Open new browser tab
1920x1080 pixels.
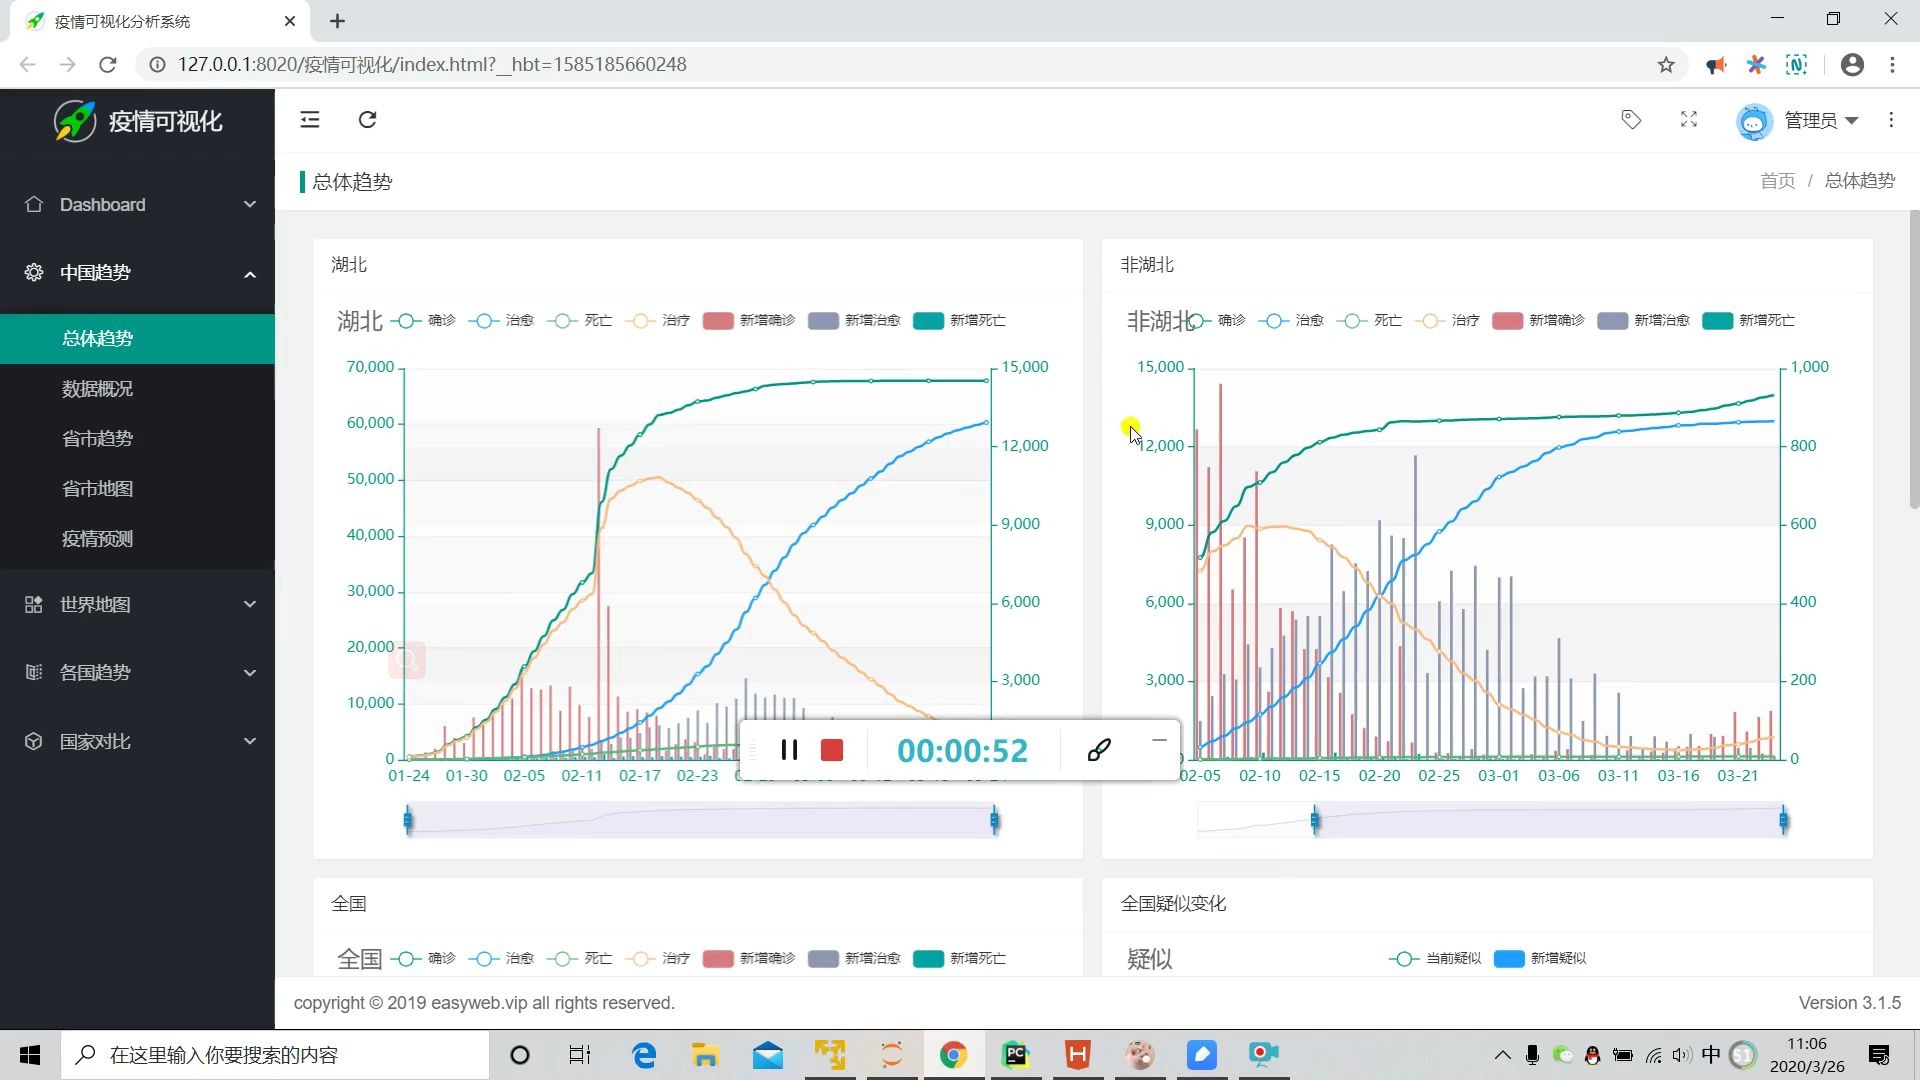click(338, 21)
